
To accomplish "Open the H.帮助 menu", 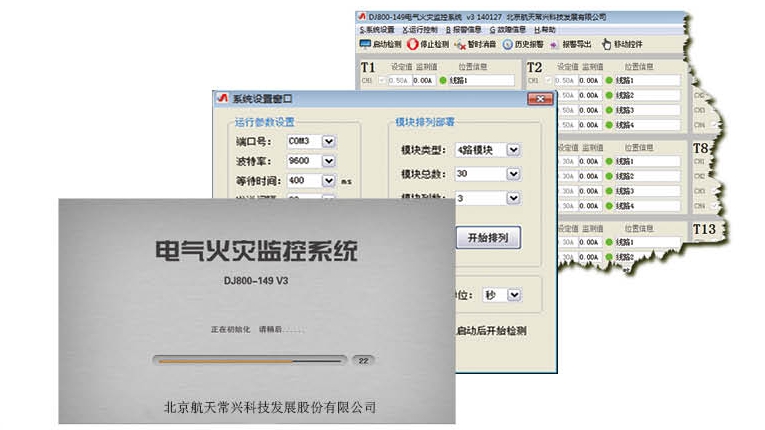I will point(545,30).
